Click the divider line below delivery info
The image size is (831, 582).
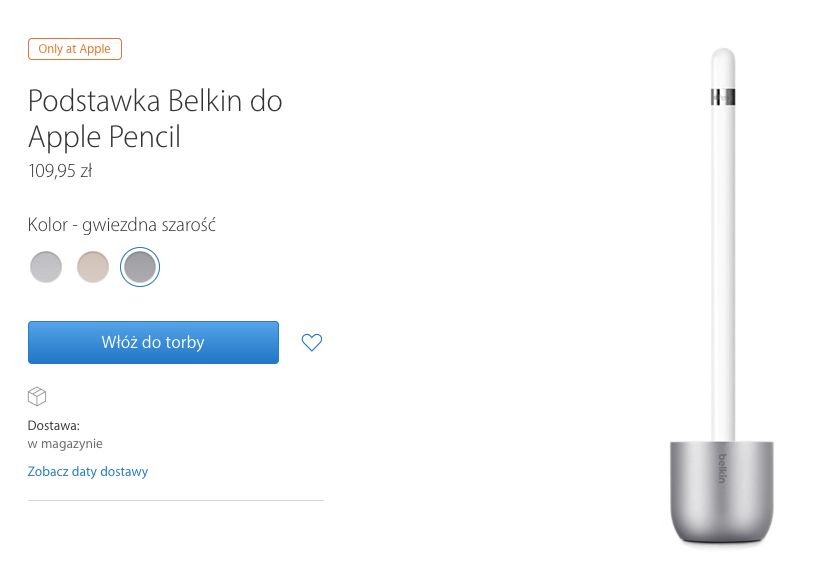176,500
